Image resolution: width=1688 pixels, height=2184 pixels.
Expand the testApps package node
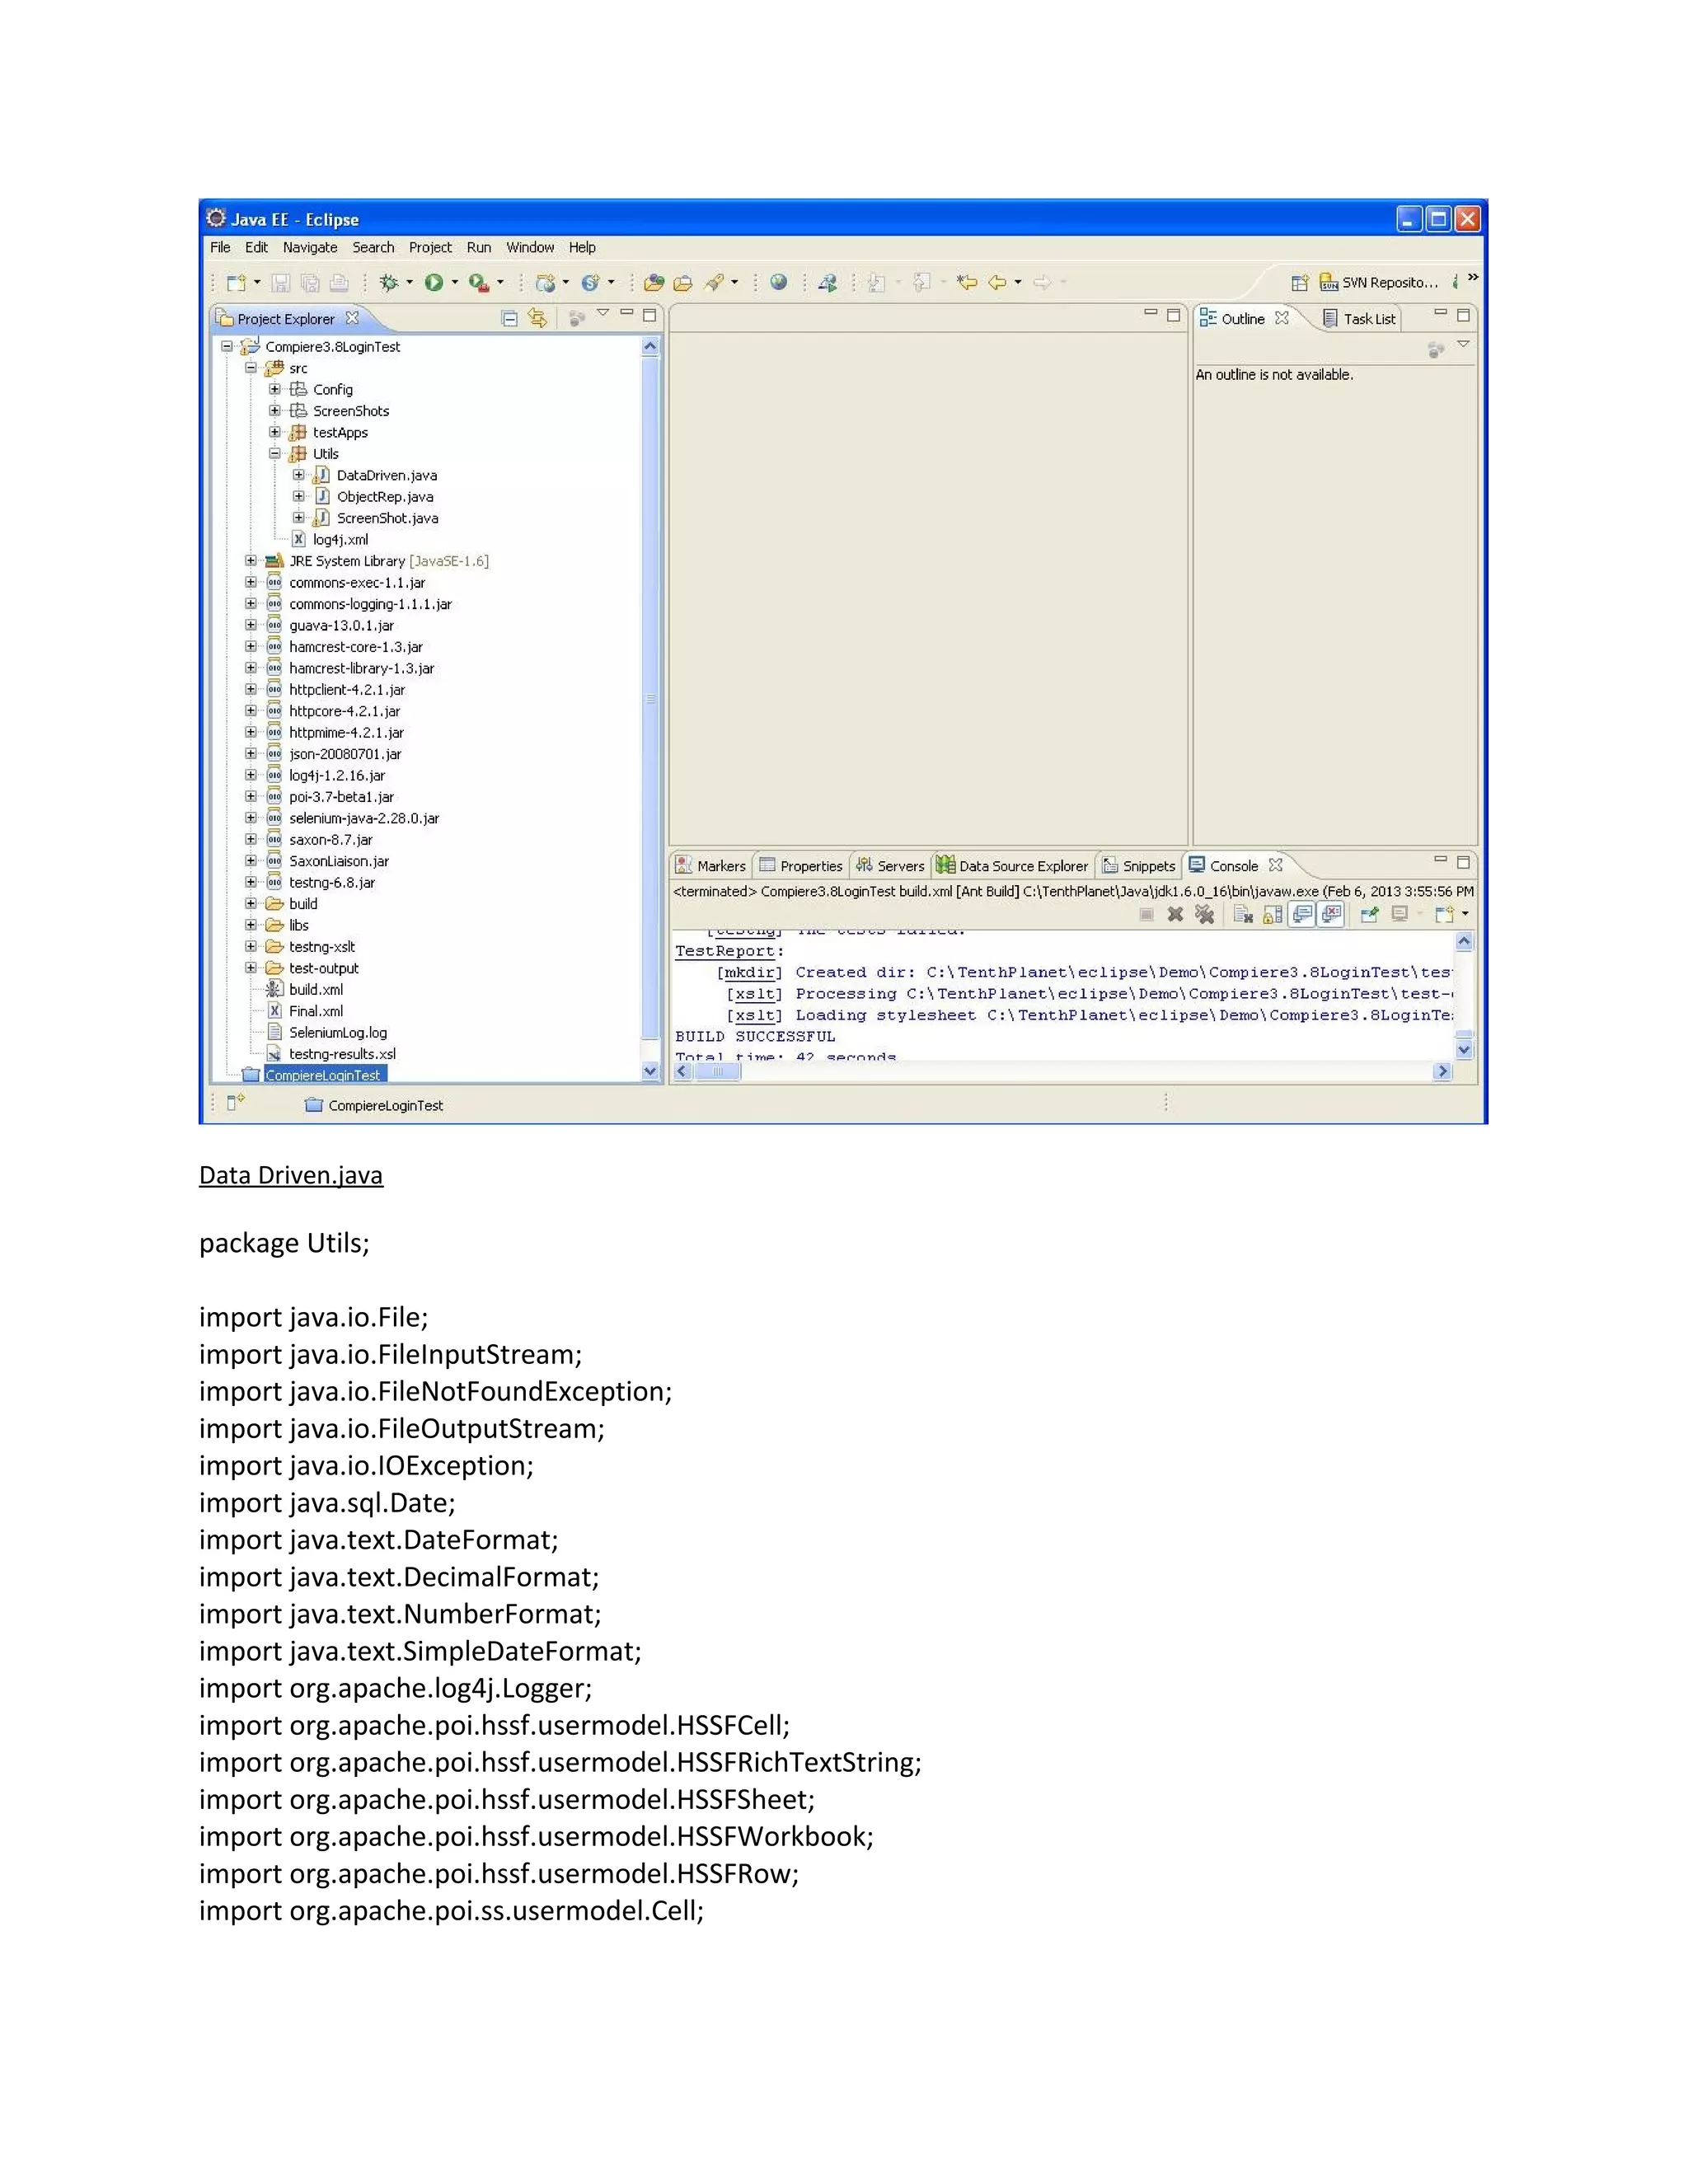click(275, 432)
